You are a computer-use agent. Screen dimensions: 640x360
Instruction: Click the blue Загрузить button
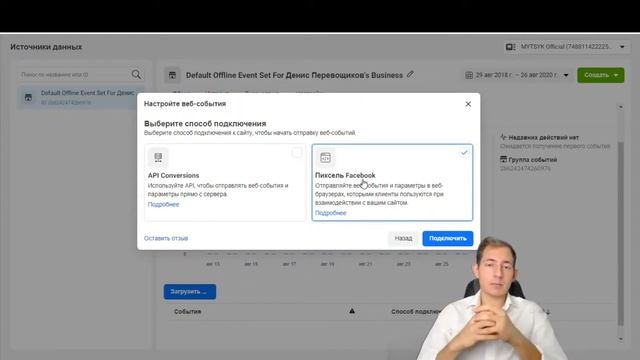tap(190, 292)
